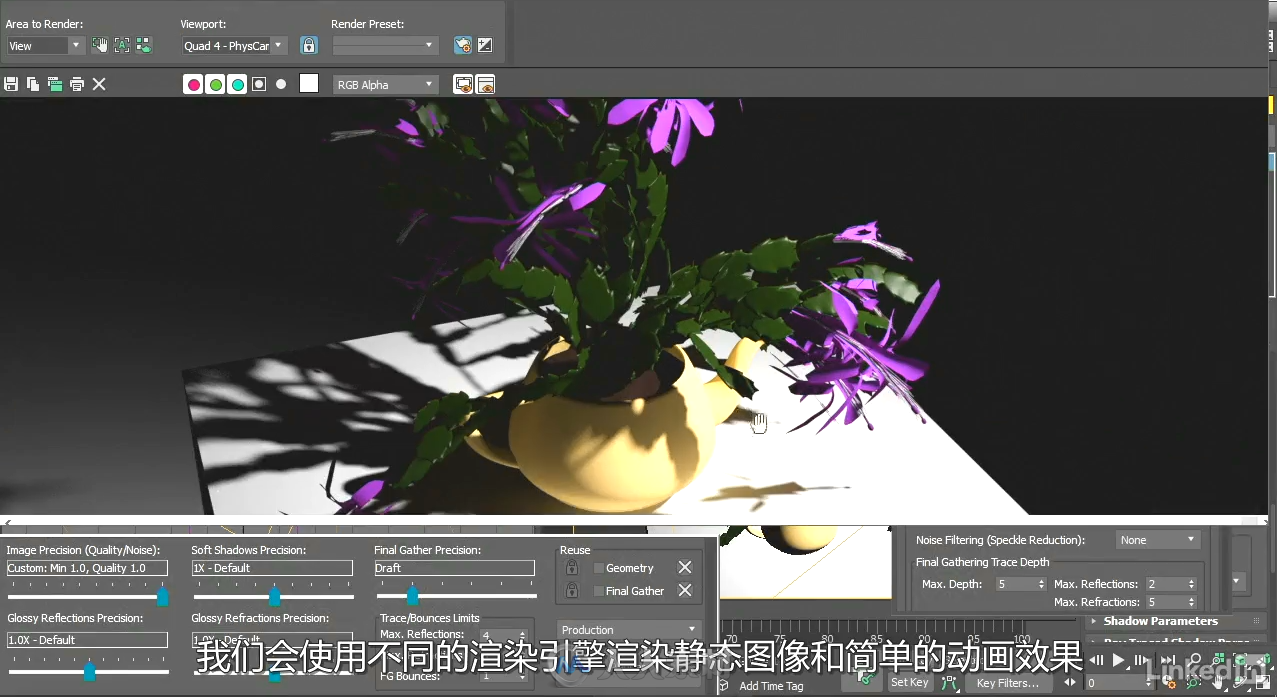The width and height of the screenshot is (1277, 697).
Task: Click the Image Precision value field
Action: 87,568
